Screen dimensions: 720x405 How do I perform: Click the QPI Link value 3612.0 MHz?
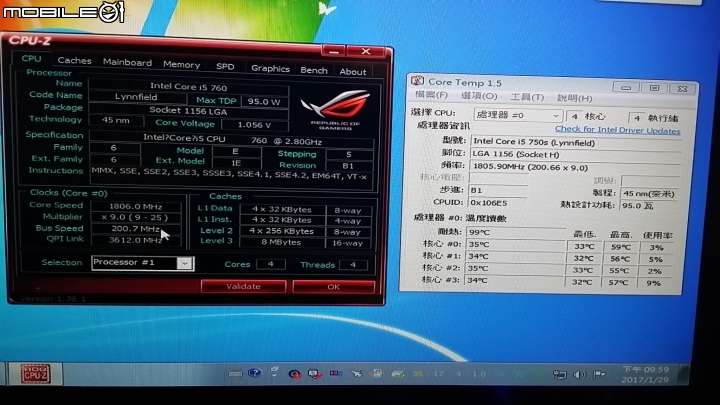point(136,240)
